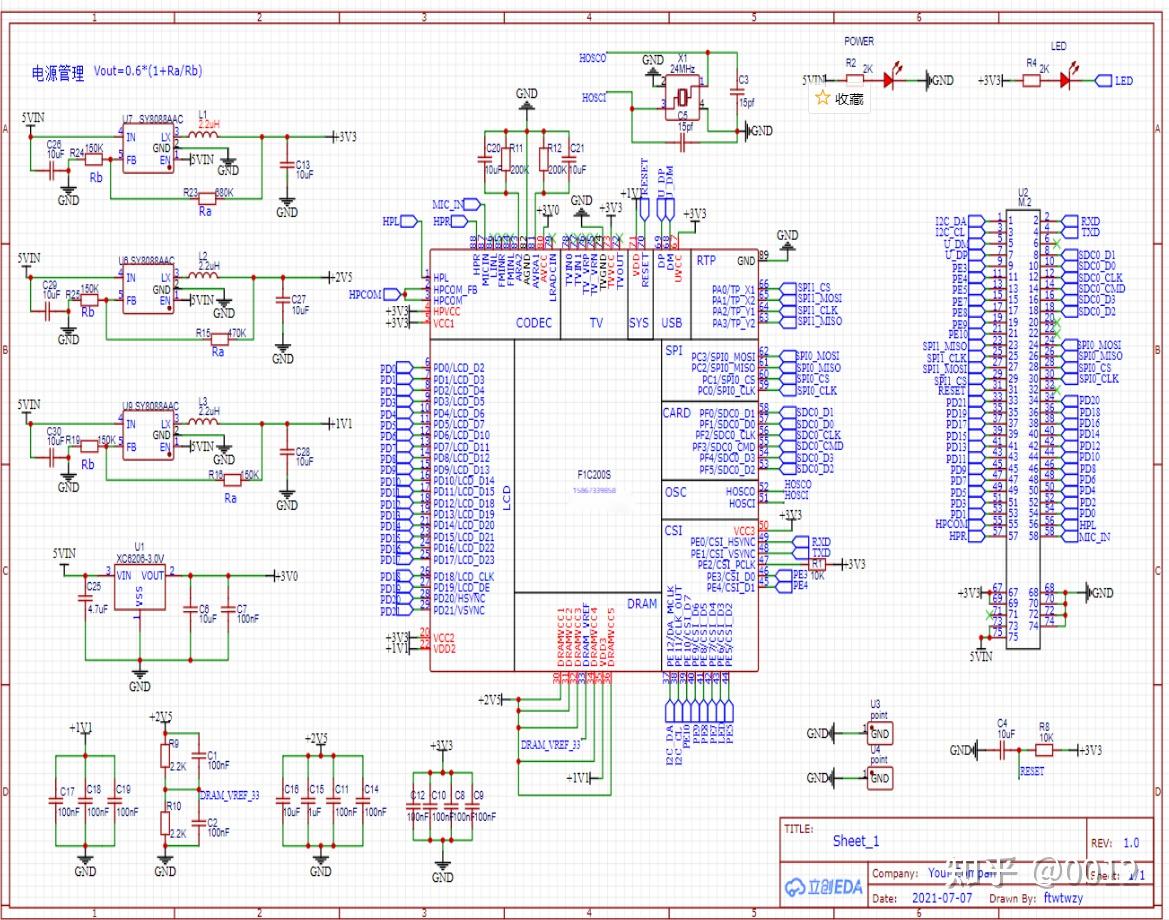Click the blue LED net port flag

[x=1114, y=81]
